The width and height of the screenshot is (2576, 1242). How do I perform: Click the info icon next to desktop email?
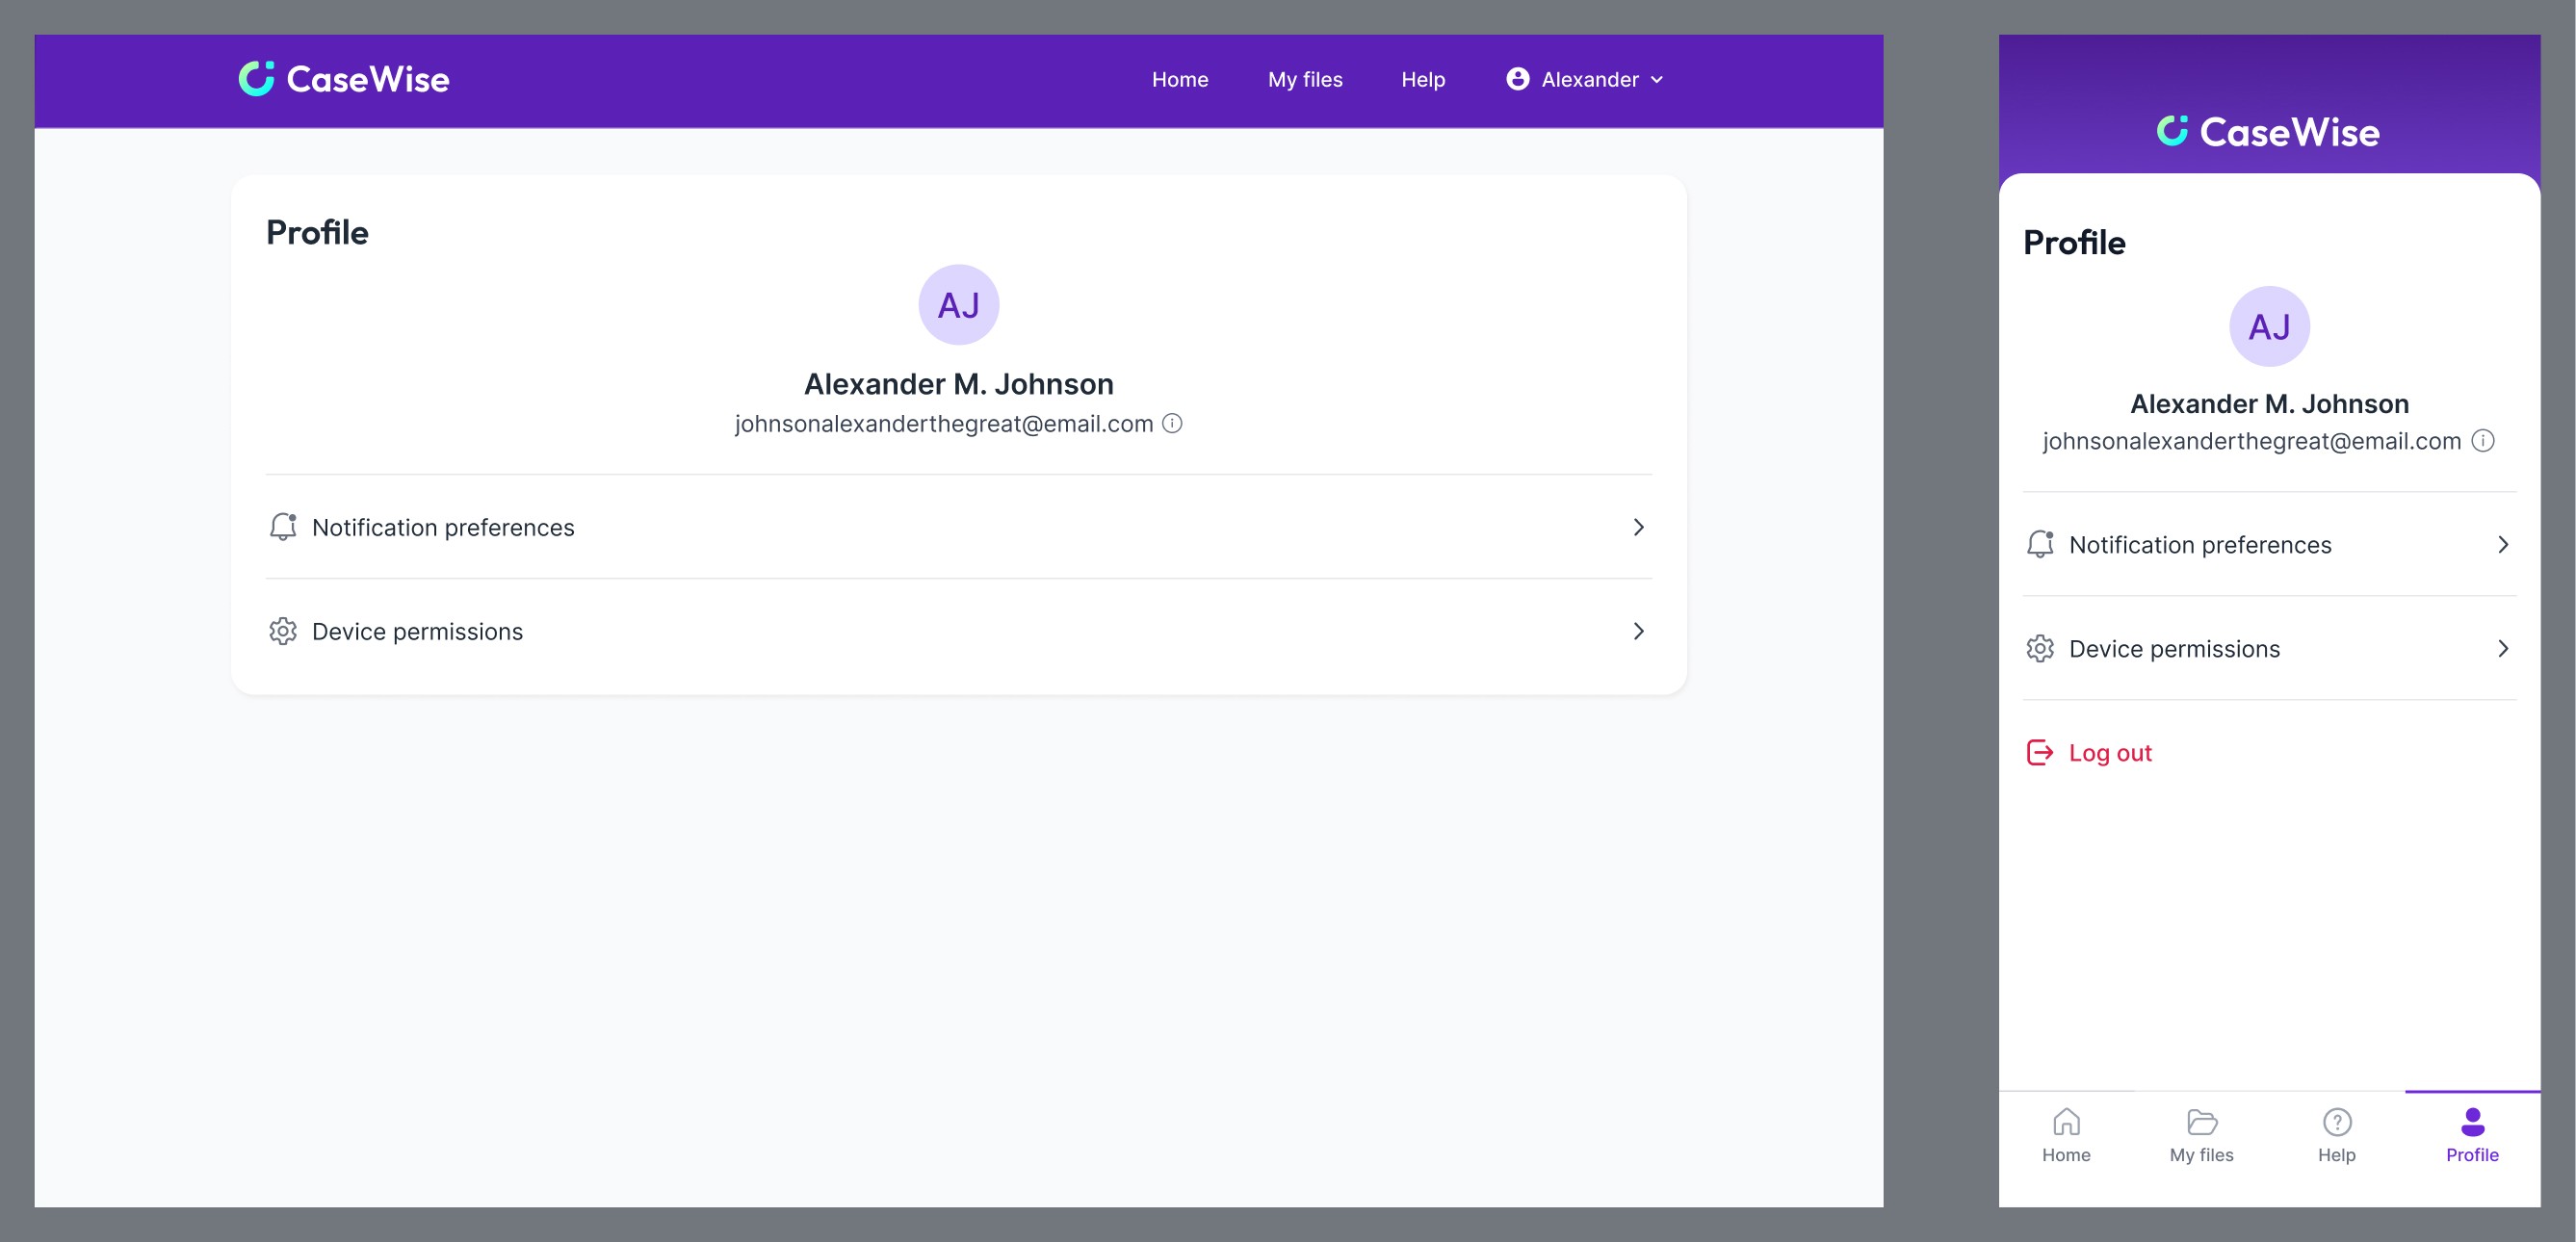click(1172, 423)
